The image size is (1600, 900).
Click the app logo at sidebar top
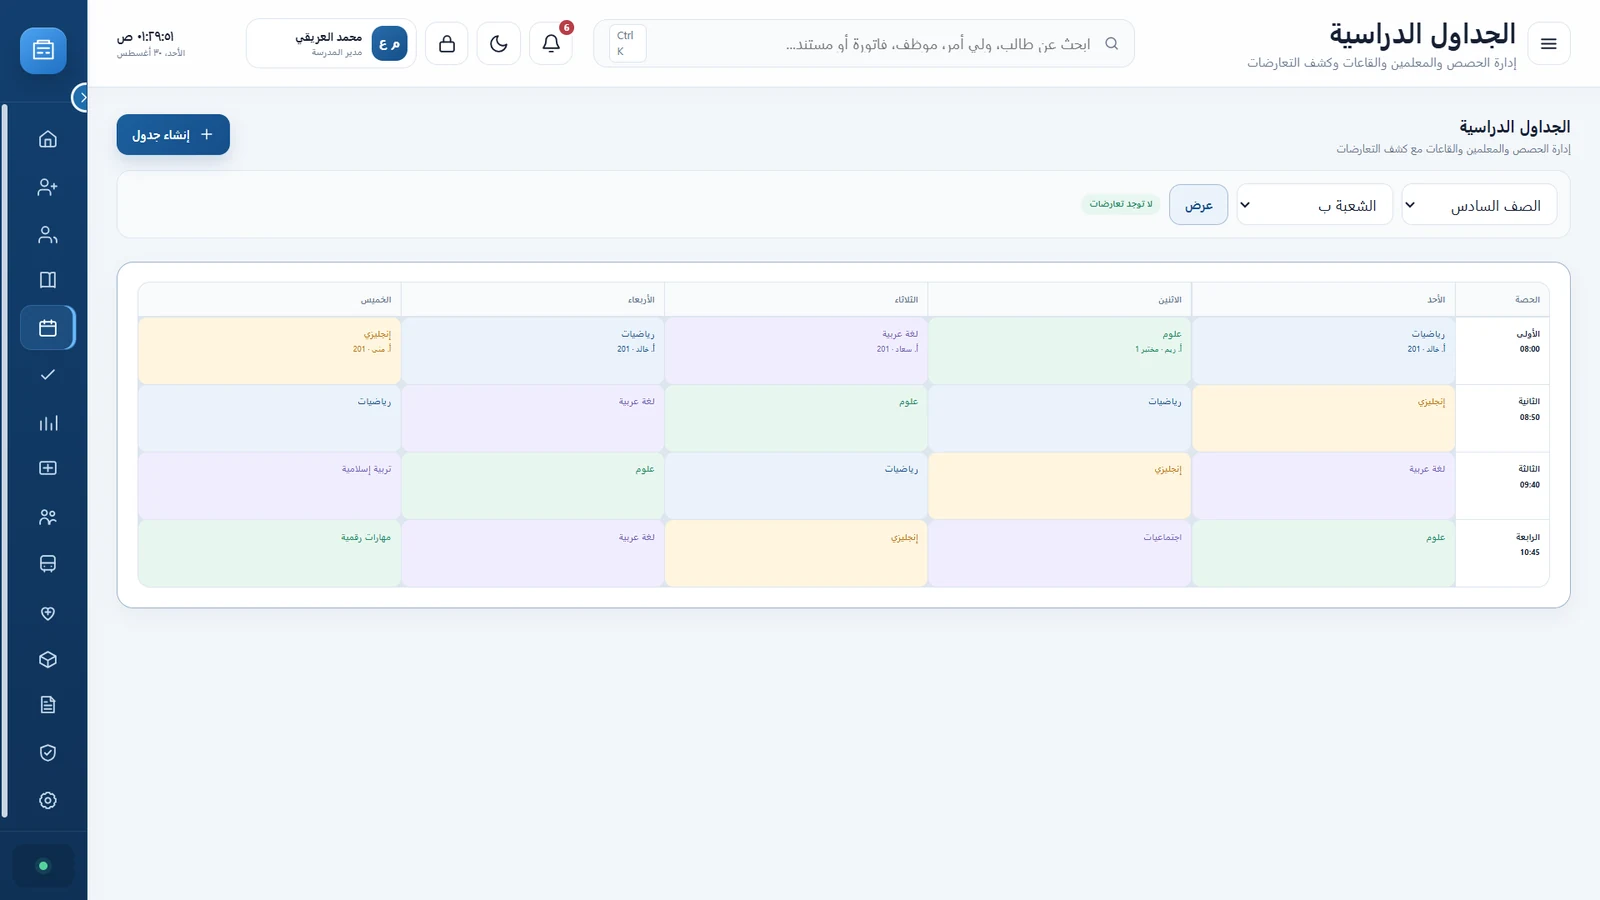(43, 50)
